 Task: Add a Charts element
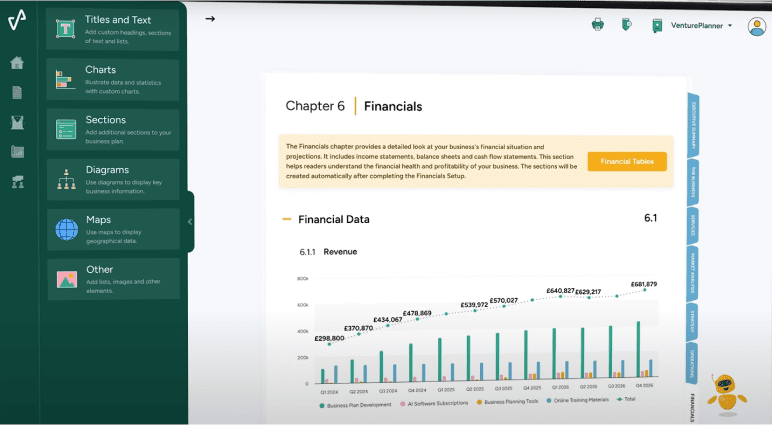tap(112, 80)
